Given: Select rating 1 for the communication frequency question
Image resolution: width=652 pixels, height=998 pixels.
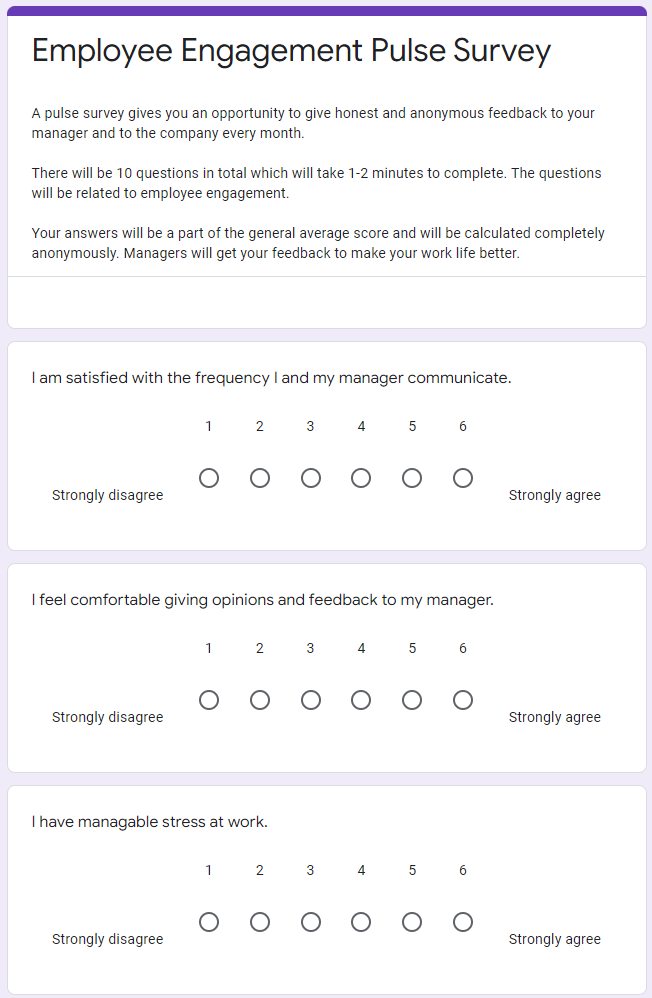Looking at the screenshot, I should [209, 478].
